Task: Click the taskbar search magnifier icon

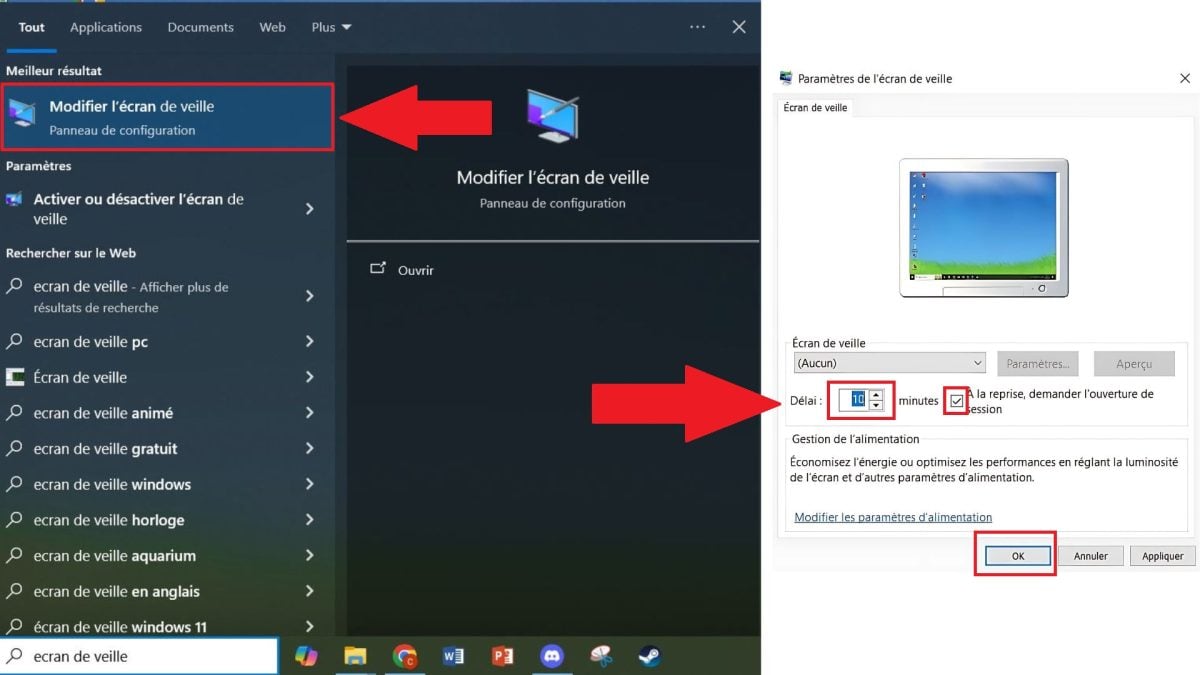Action: 15,656
